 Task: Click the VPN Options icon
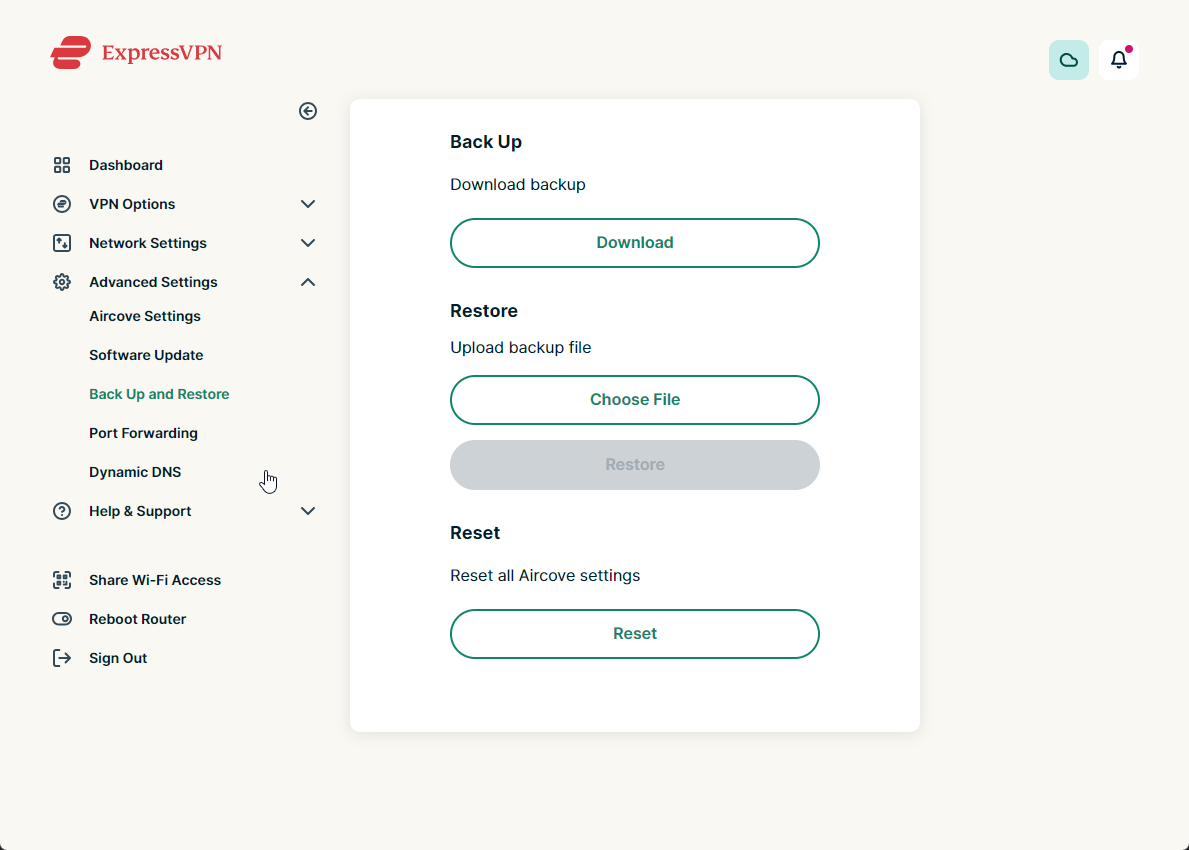pos(62,204)
